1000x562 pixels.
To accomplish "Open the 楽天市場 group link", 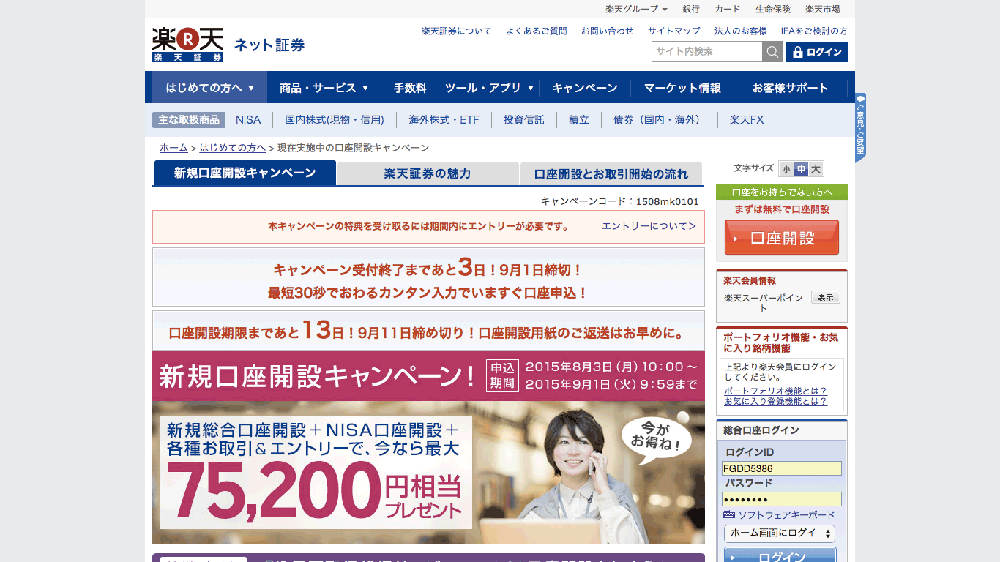I will pos(823,9).
